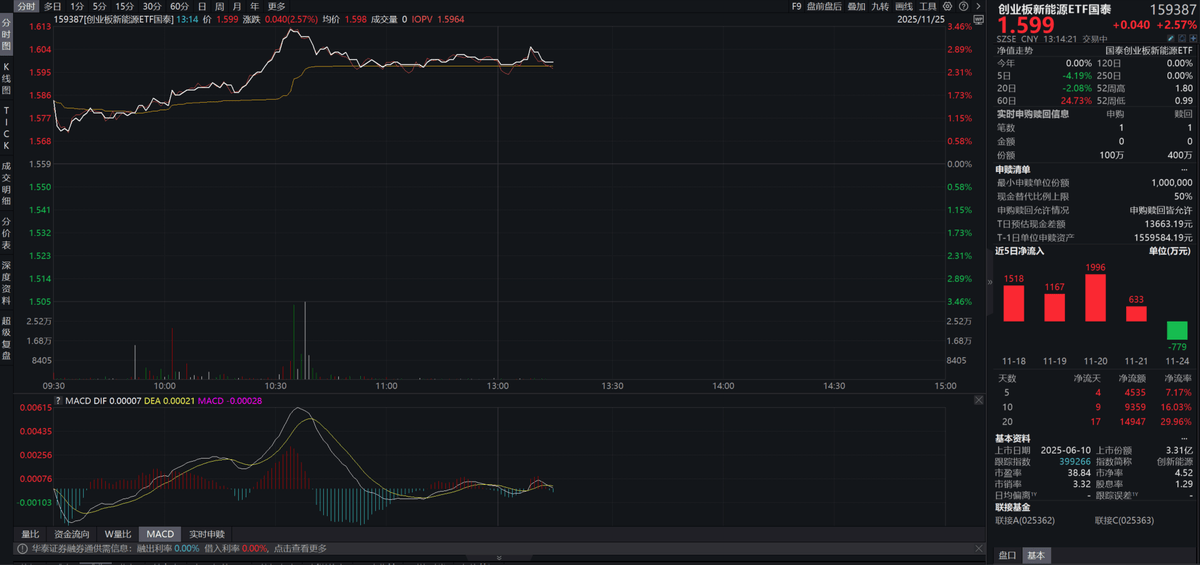Click the 11-20 net inflow bar

click(1095, 297)
